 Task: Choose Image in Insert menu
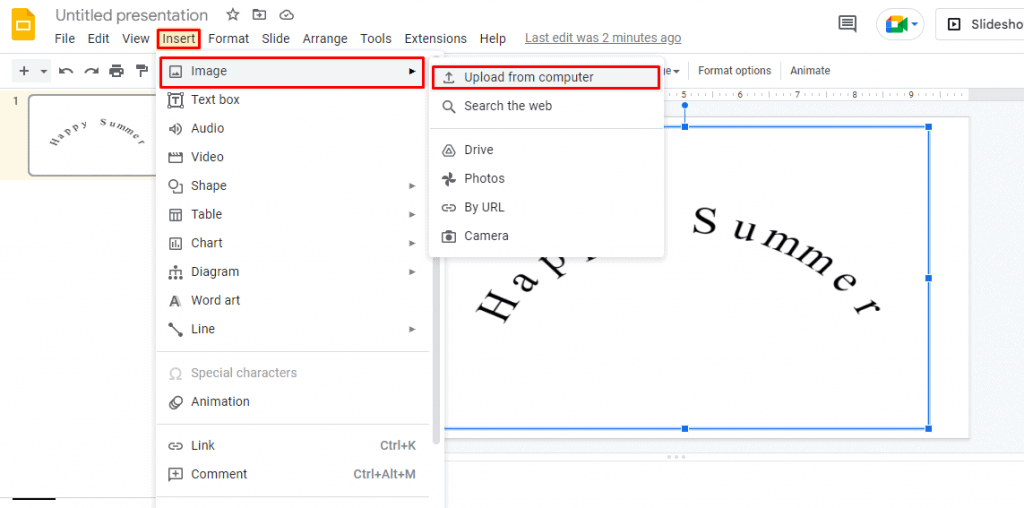point(293,71)
